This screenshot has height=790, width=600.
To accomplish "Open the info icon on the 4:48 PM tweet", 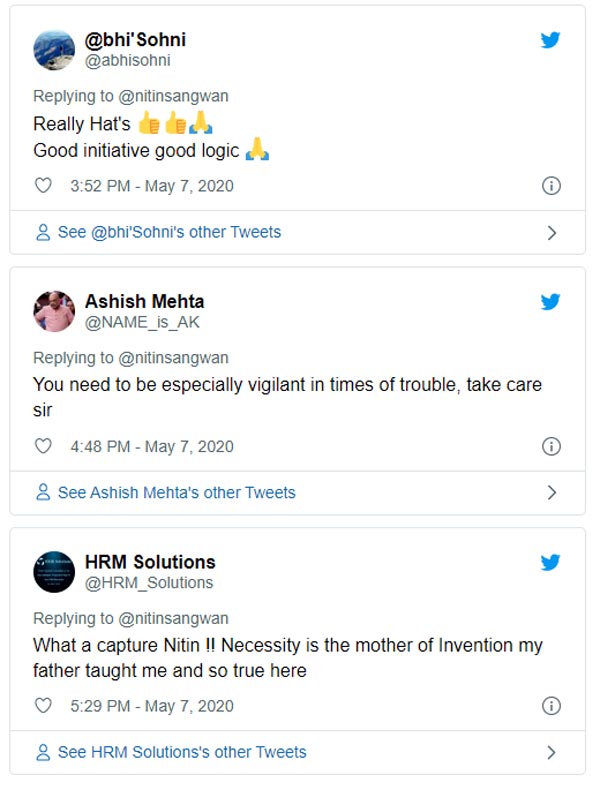I will 550,446.
